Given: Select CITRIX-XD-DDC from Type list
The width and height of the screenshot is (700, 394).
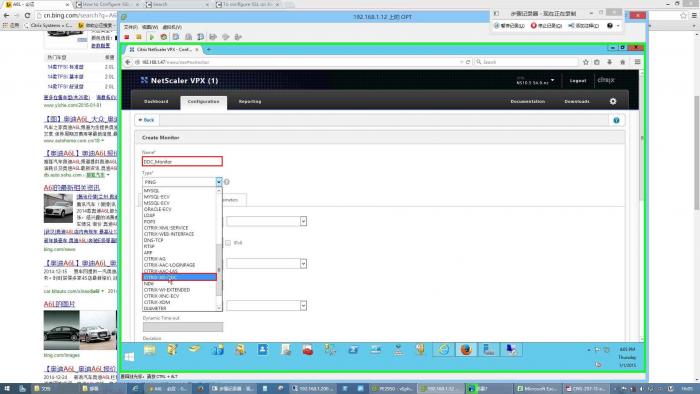Looking at the screenshot, I should 179,277.
